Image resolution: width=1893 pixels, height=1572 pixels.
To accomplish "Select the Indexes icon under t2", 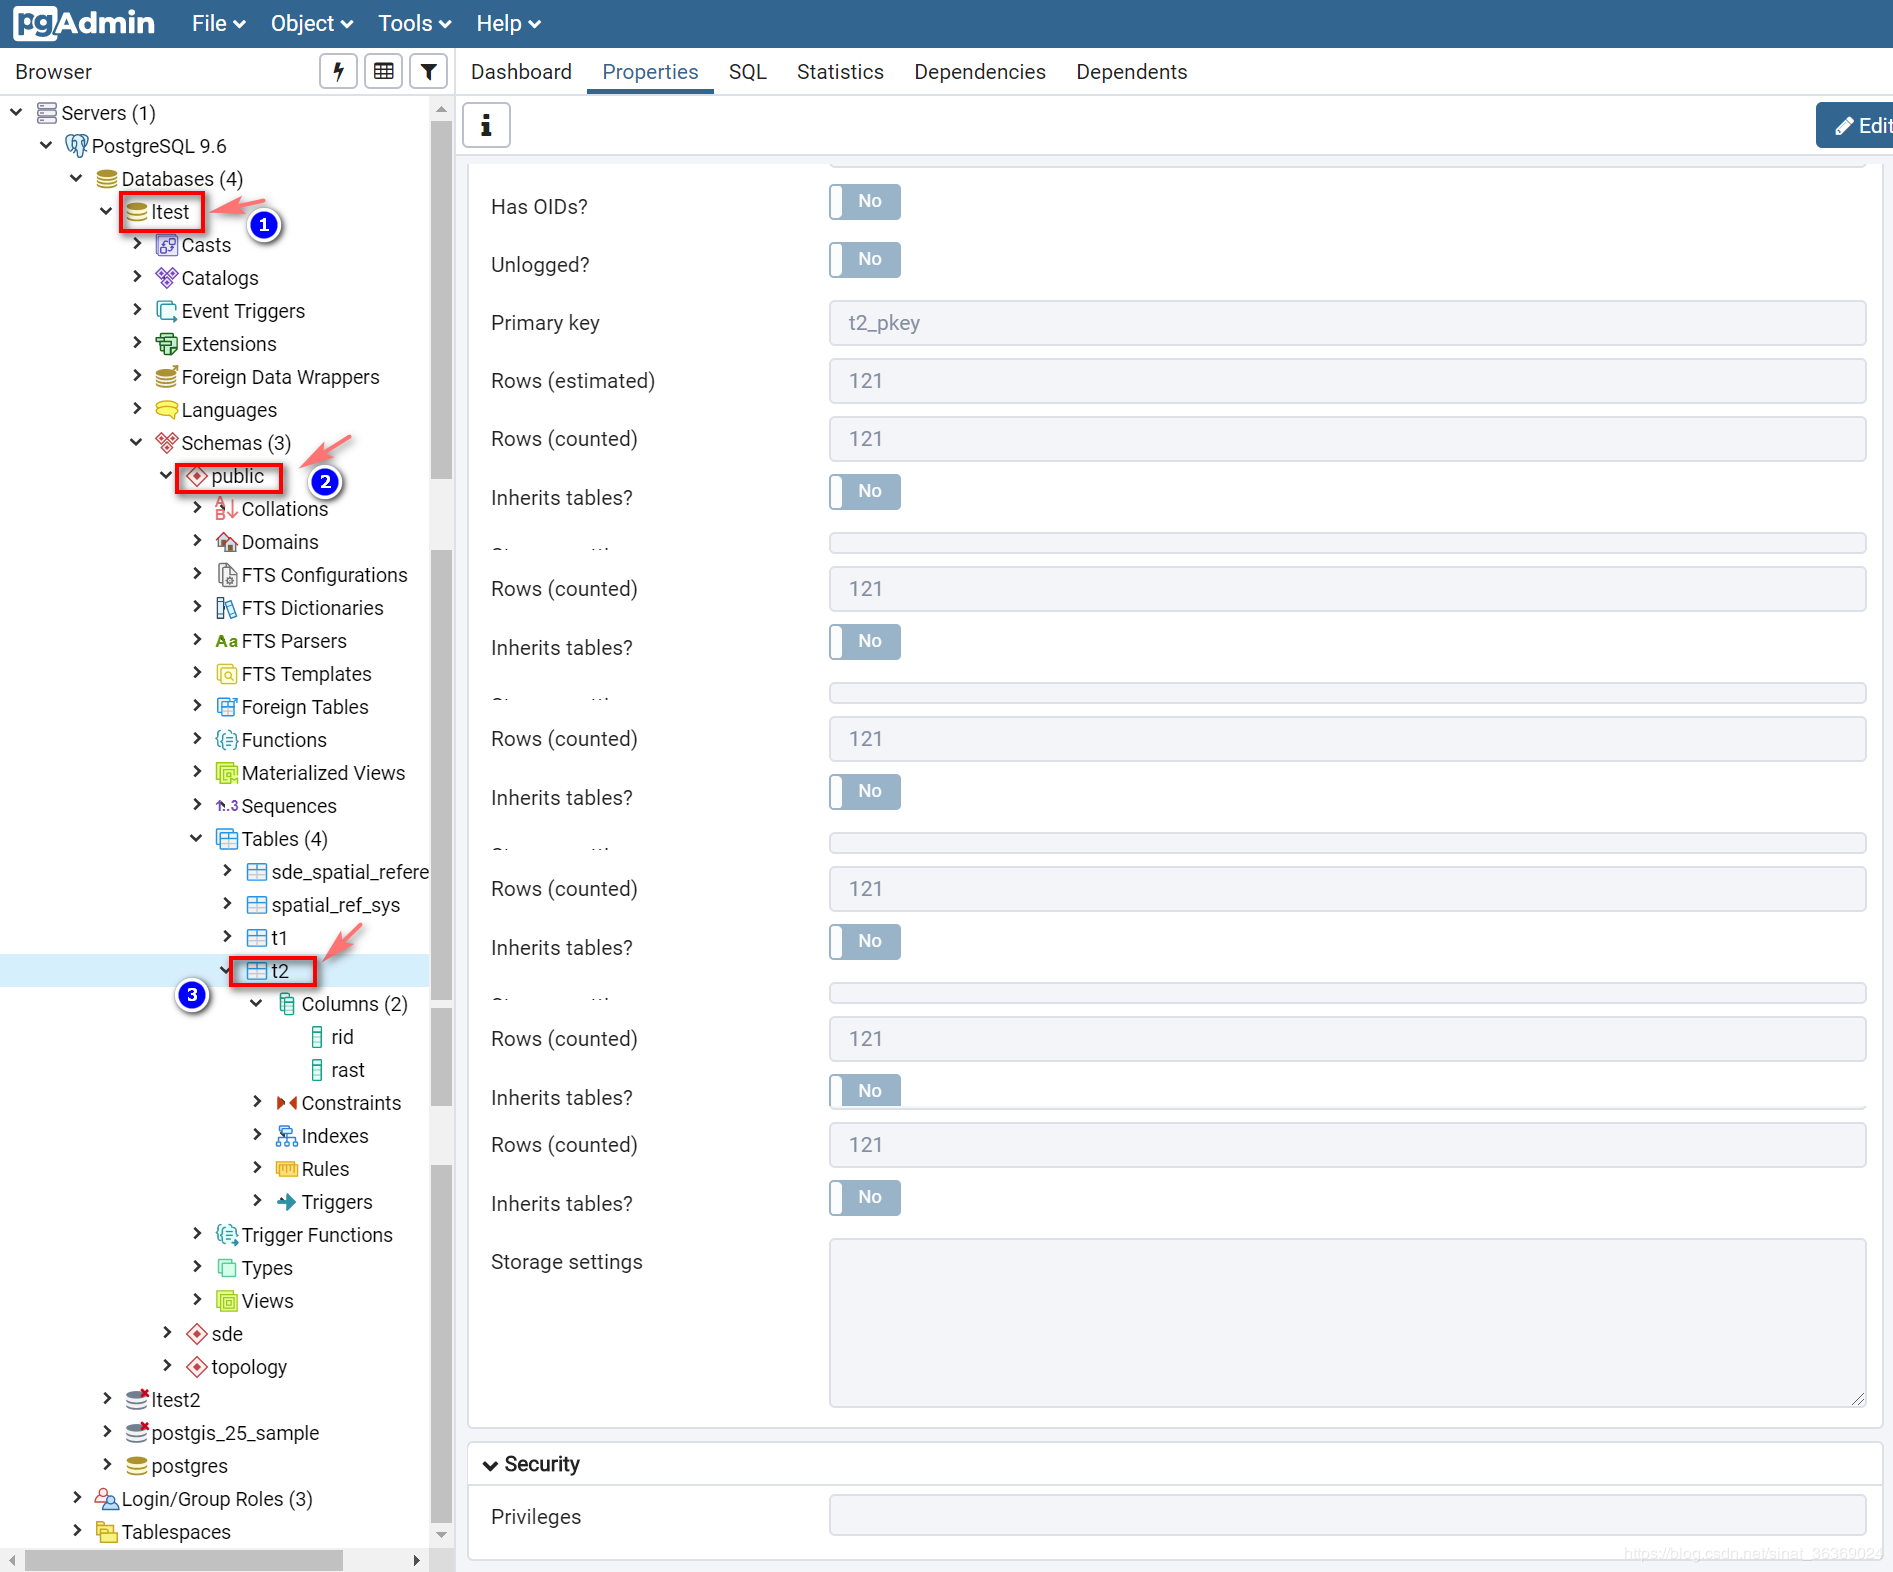I will (x=287, y=1136).
